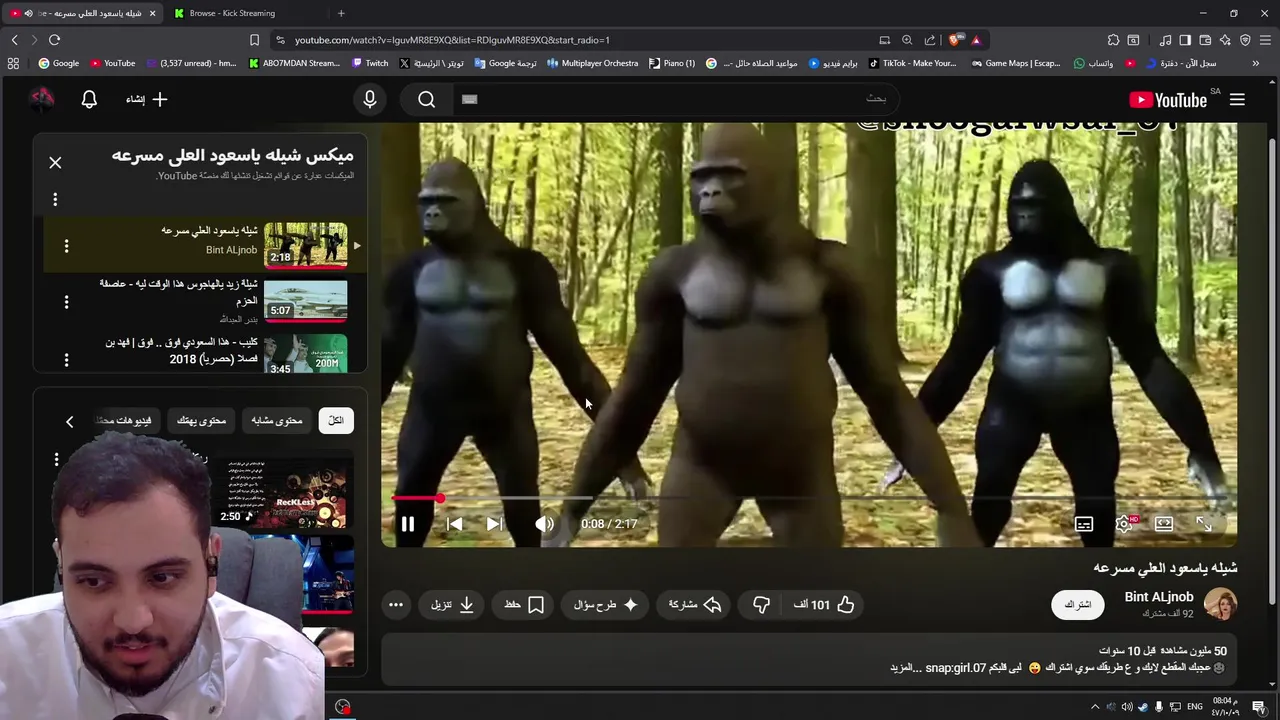Click the Ask (طرح سؤال) button
Viewport: 1280px width, 720px height.
[x=607, y=605]
